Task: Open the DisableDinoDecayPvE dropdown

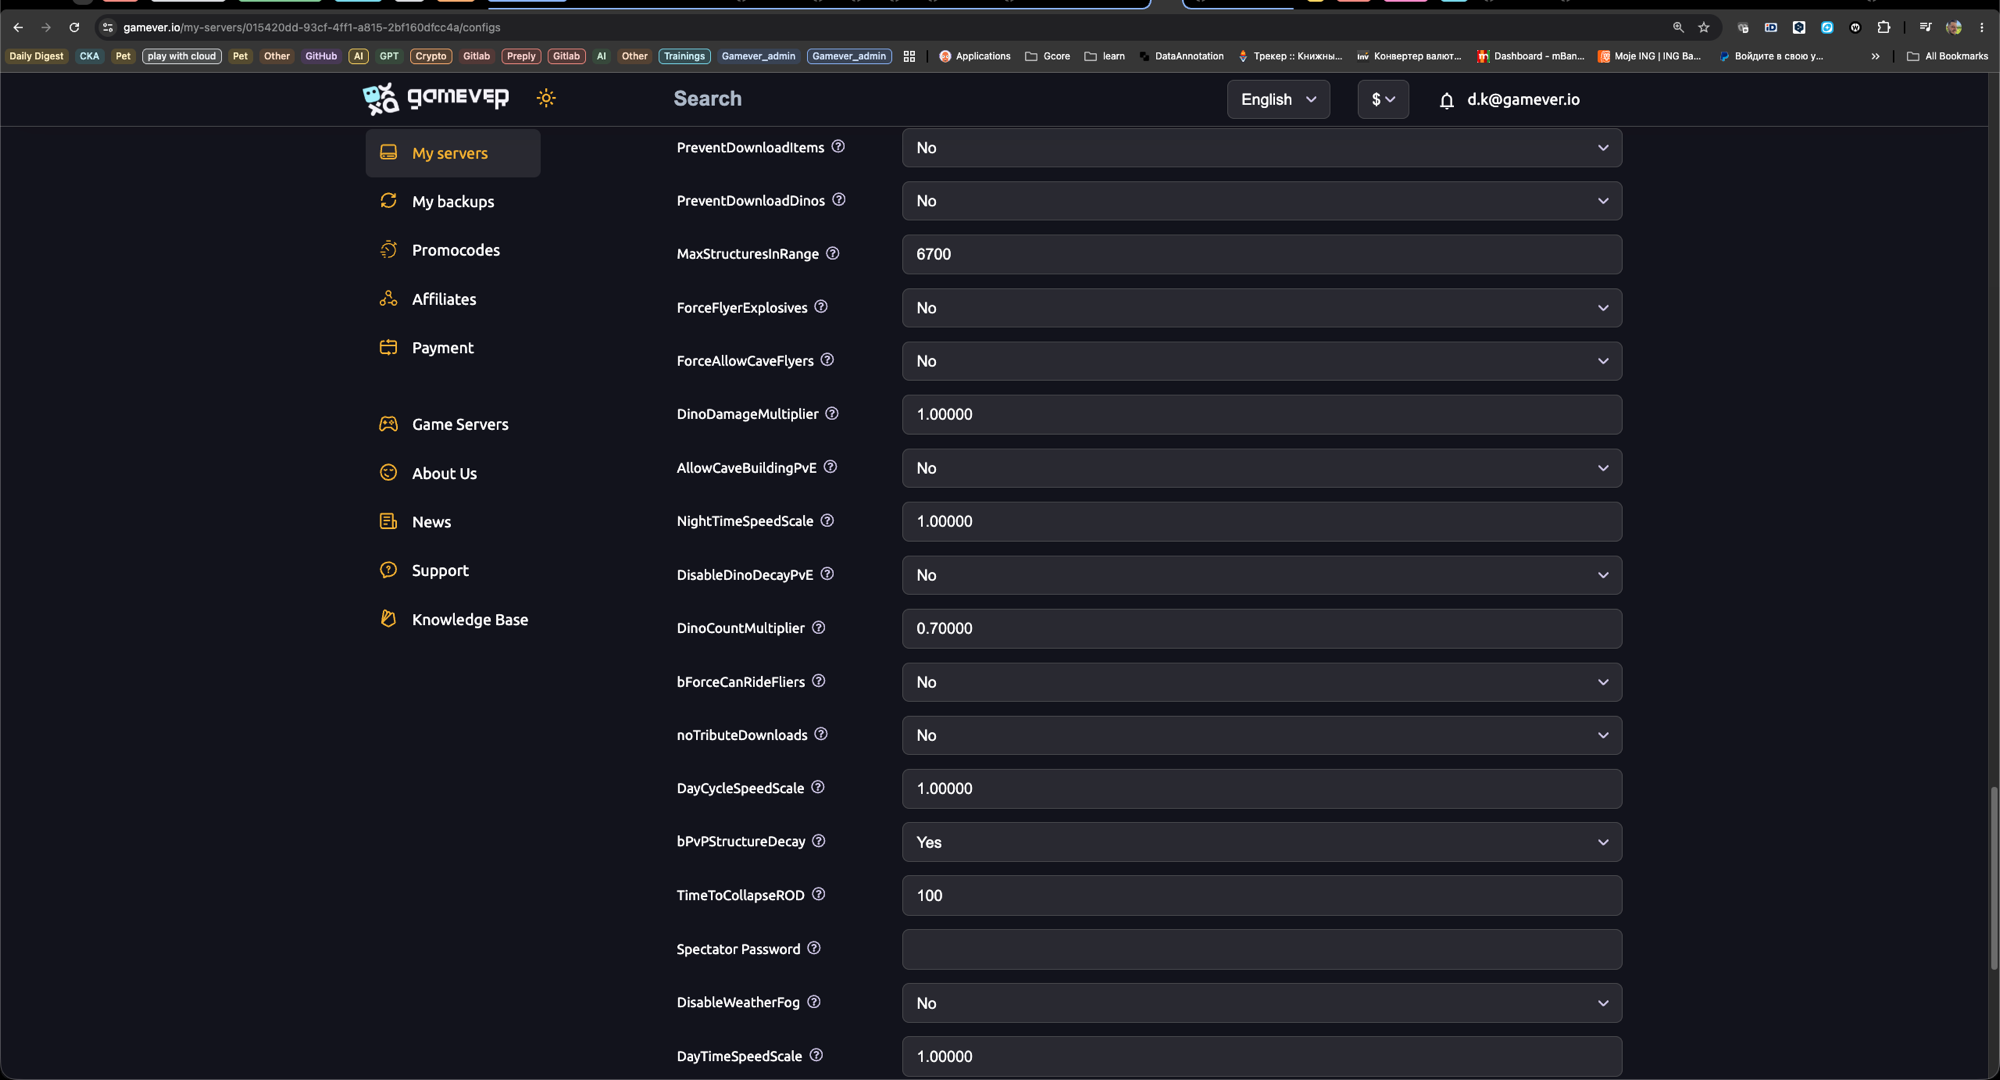Action: 1261,575
